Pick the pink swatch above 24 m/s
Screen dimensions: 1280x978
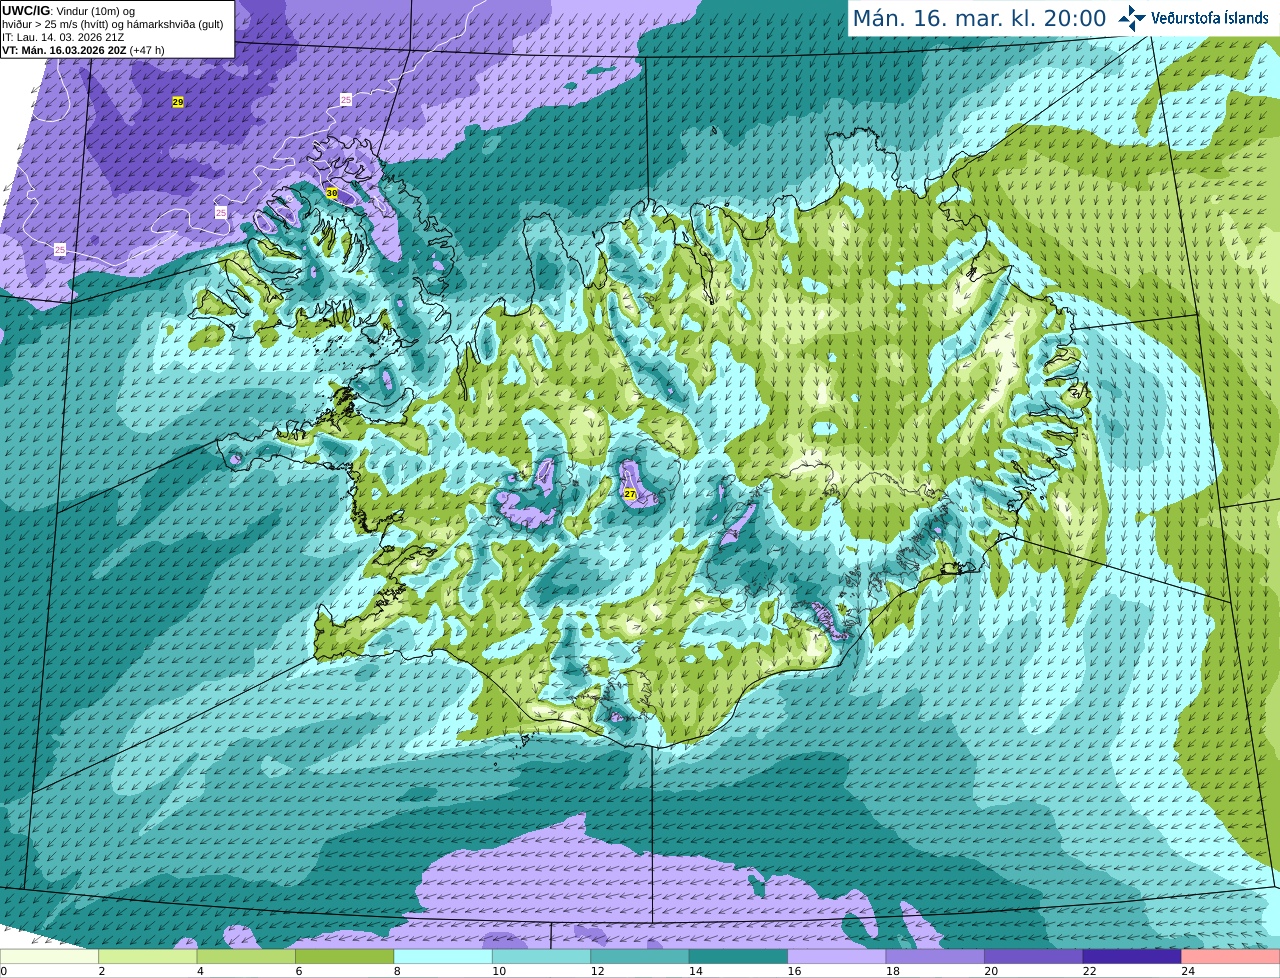pyautogui.click(x=1231, y=957)
